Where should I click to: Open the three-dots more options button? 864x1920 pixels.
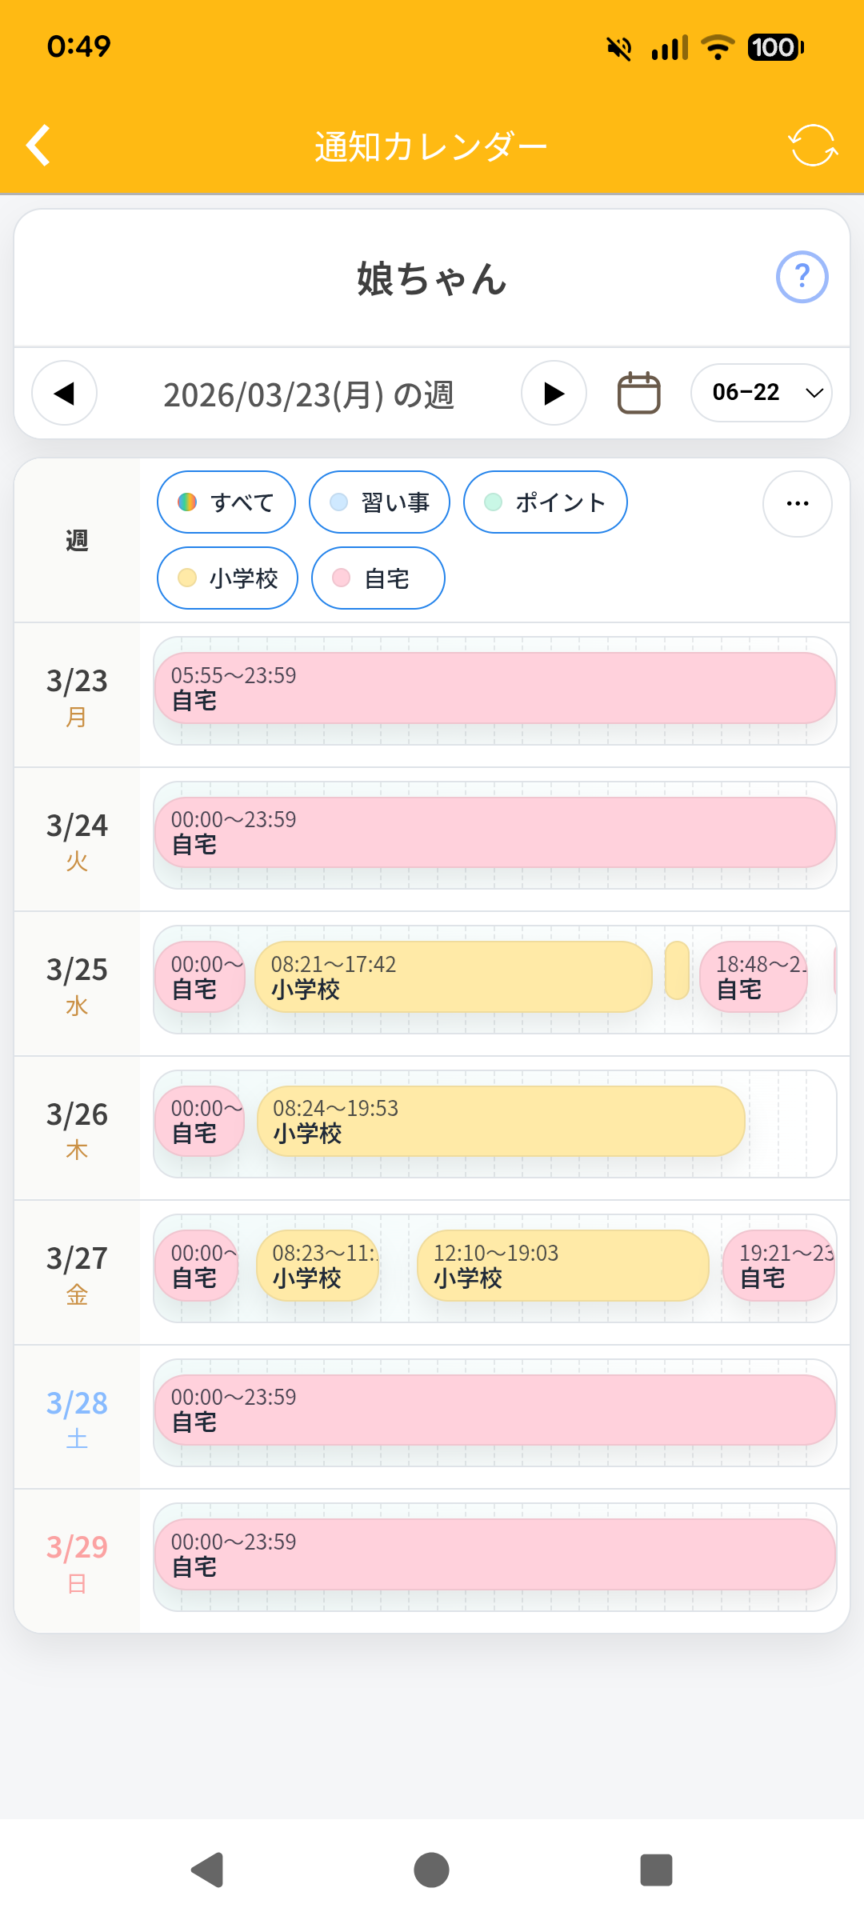[797, 503]
